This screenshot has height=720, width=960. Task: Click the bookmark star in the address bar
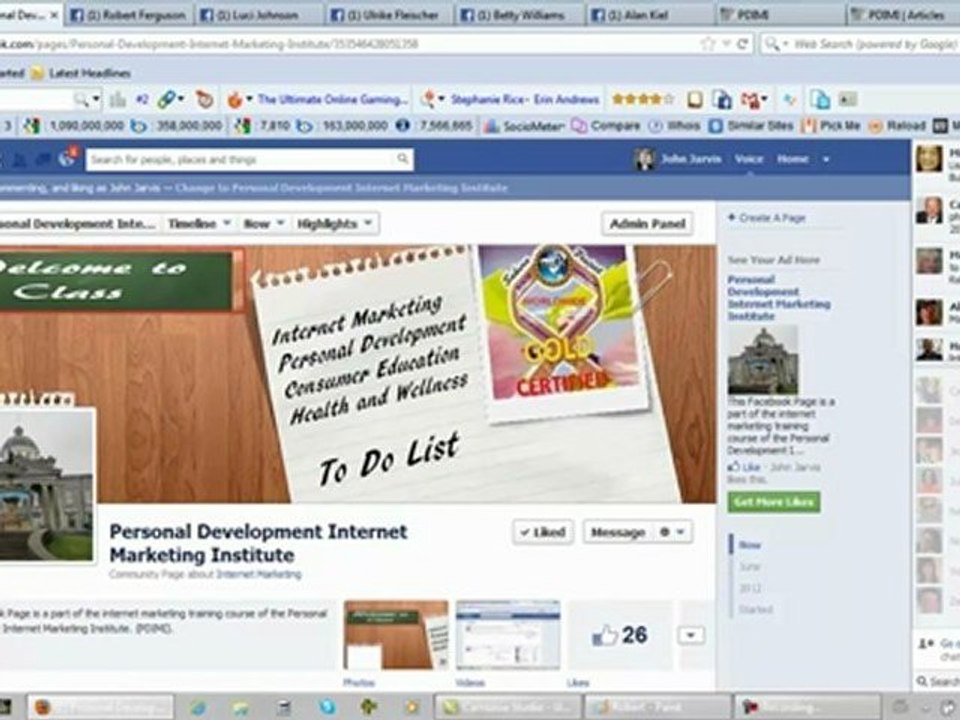point(708,44)
